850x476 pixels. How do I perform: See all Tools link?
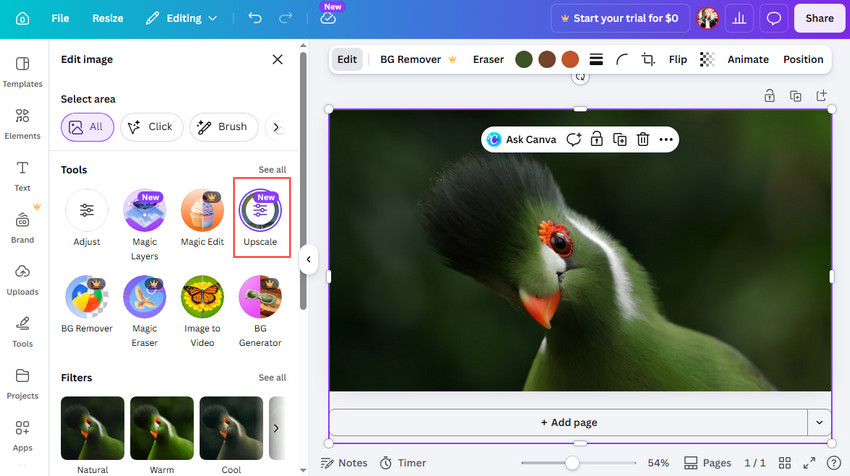click(272, 170)
